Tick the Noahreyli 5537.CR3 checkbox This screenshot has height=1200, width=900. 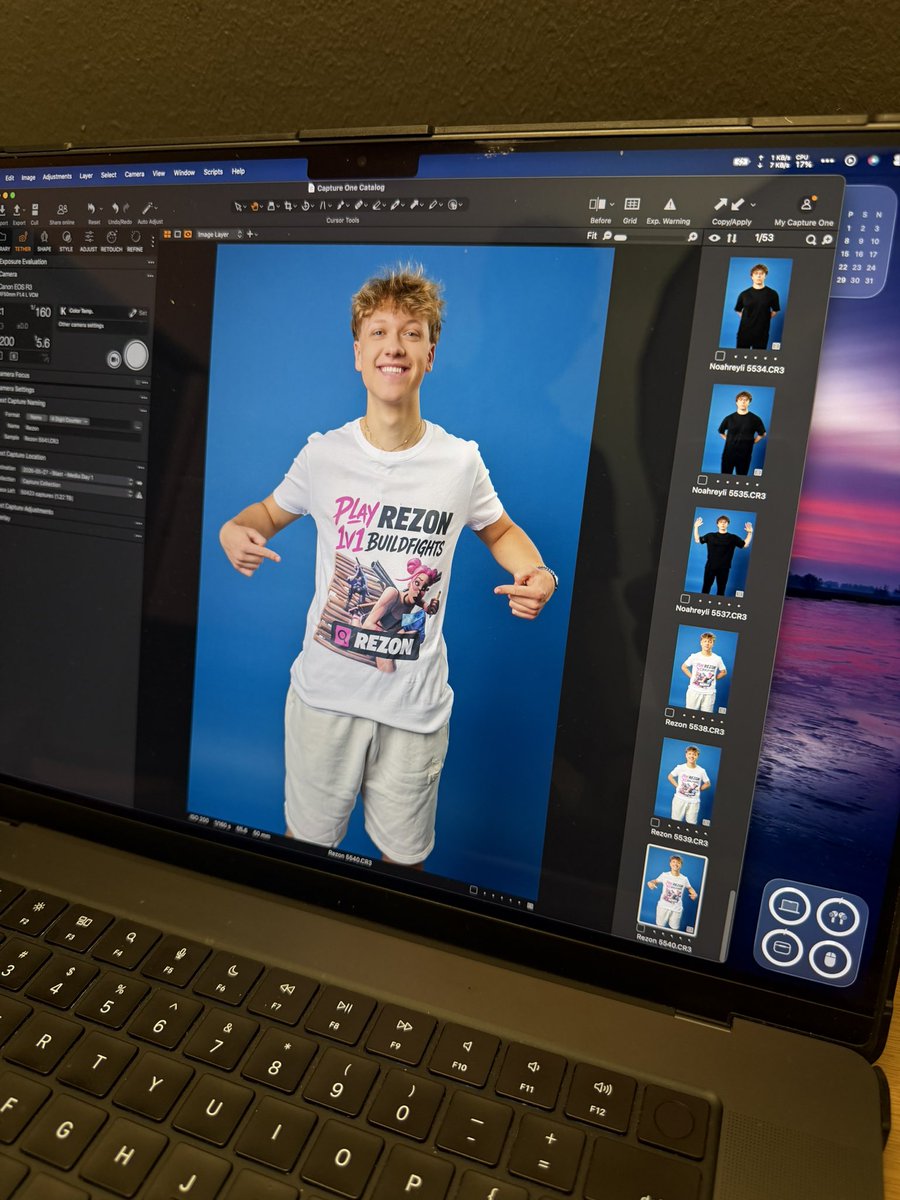point(685,598)
